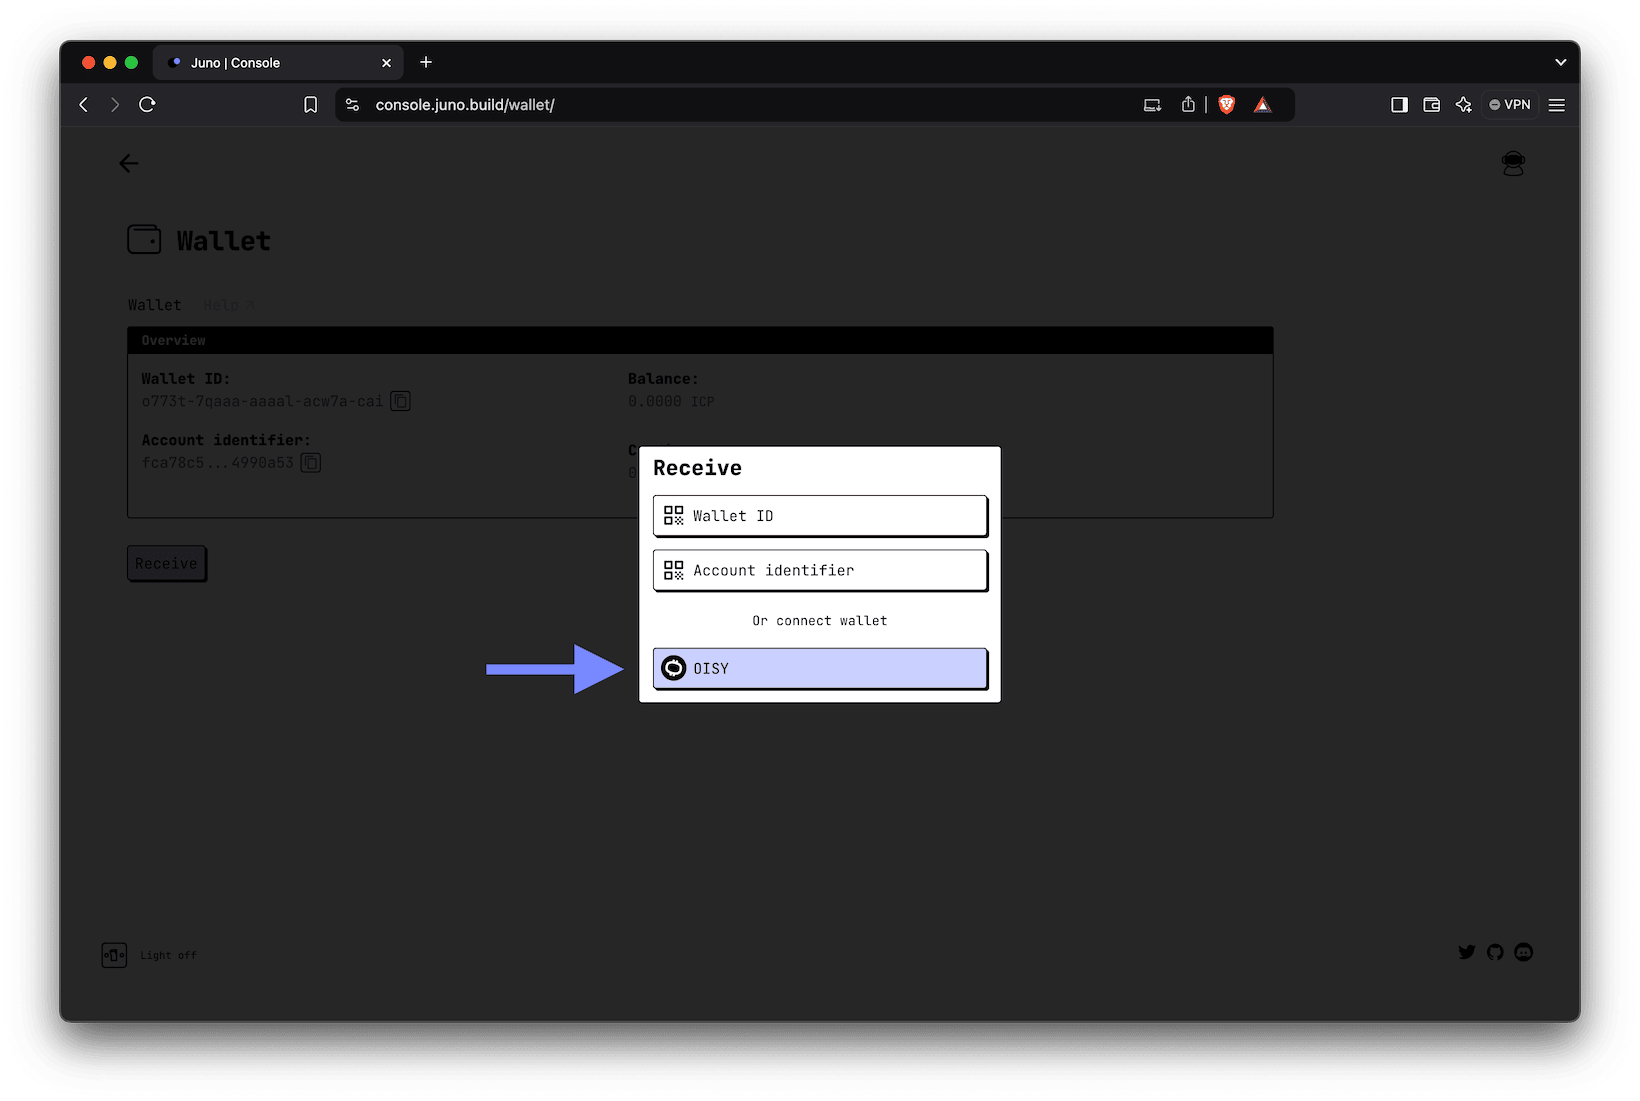Open the Brave Shields icon
The height and width of the screenshot is (1101, 1640).
pos(1226,104)
